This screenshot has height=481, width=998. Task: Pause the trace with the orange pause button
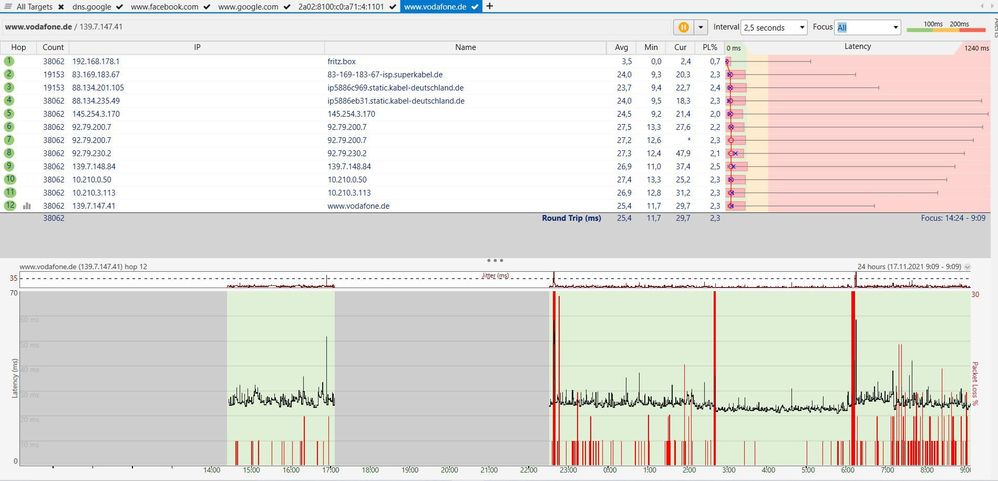[x=684, y=27]
